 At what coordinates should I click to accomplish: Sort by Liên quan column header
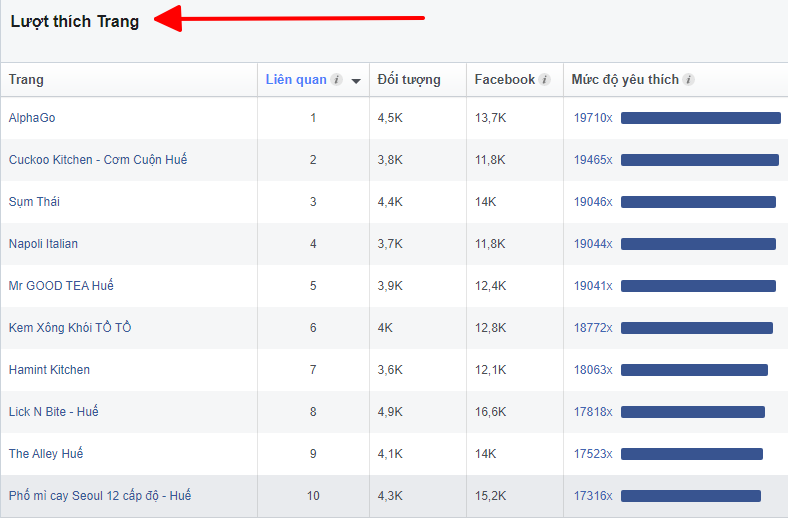(x=296, y=79)
